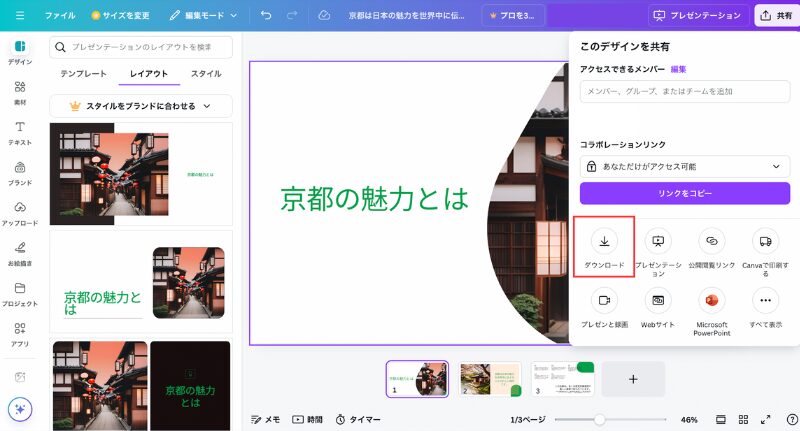Click the design title text field
This screenshot has height=431, width=800.
pyautogui.click(x=407, y=15)
